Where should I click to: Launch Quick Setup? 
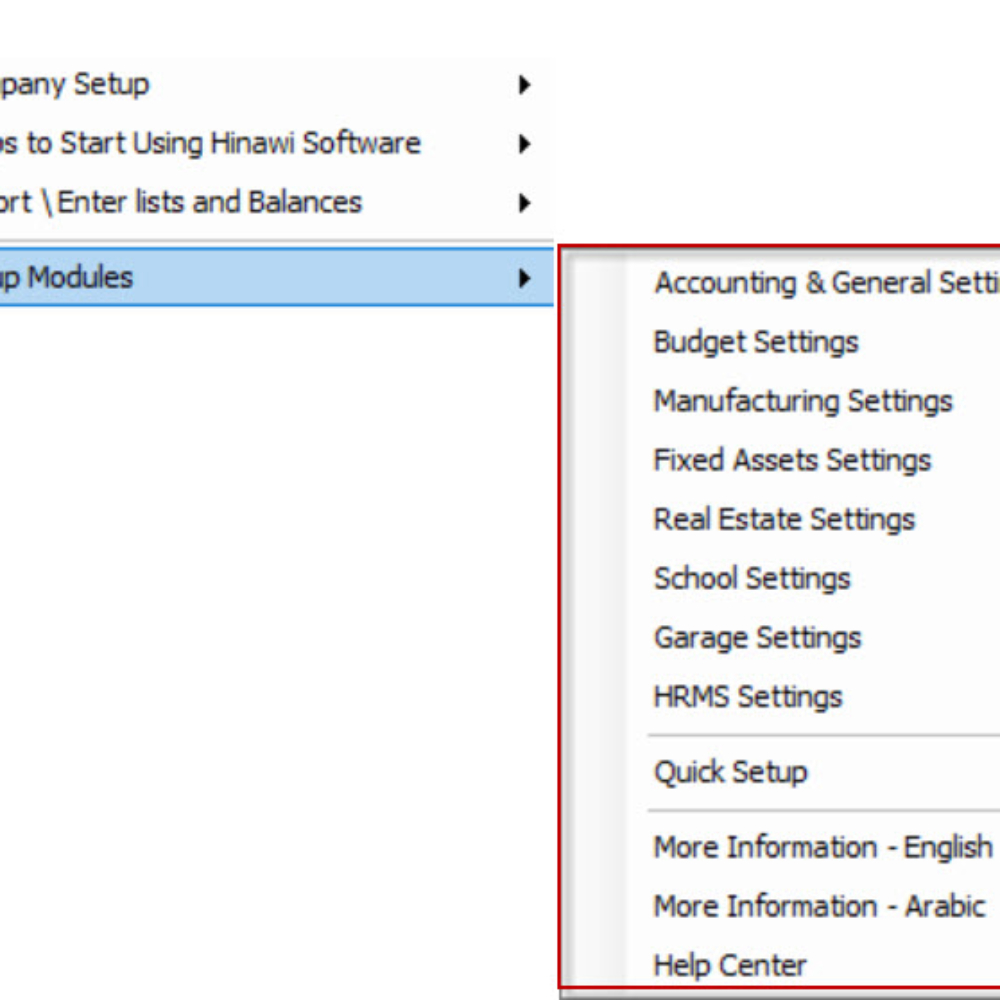731,773
